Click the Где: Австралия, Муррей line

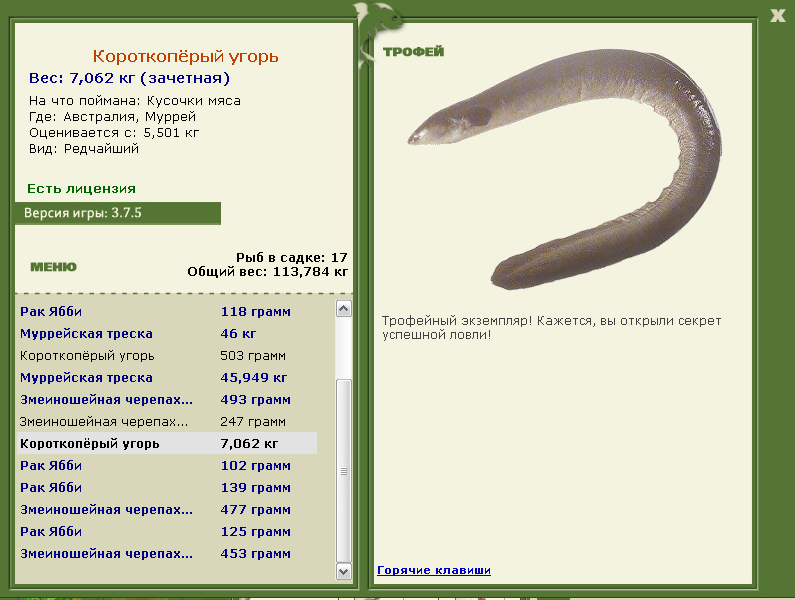(x=112, y=117)
